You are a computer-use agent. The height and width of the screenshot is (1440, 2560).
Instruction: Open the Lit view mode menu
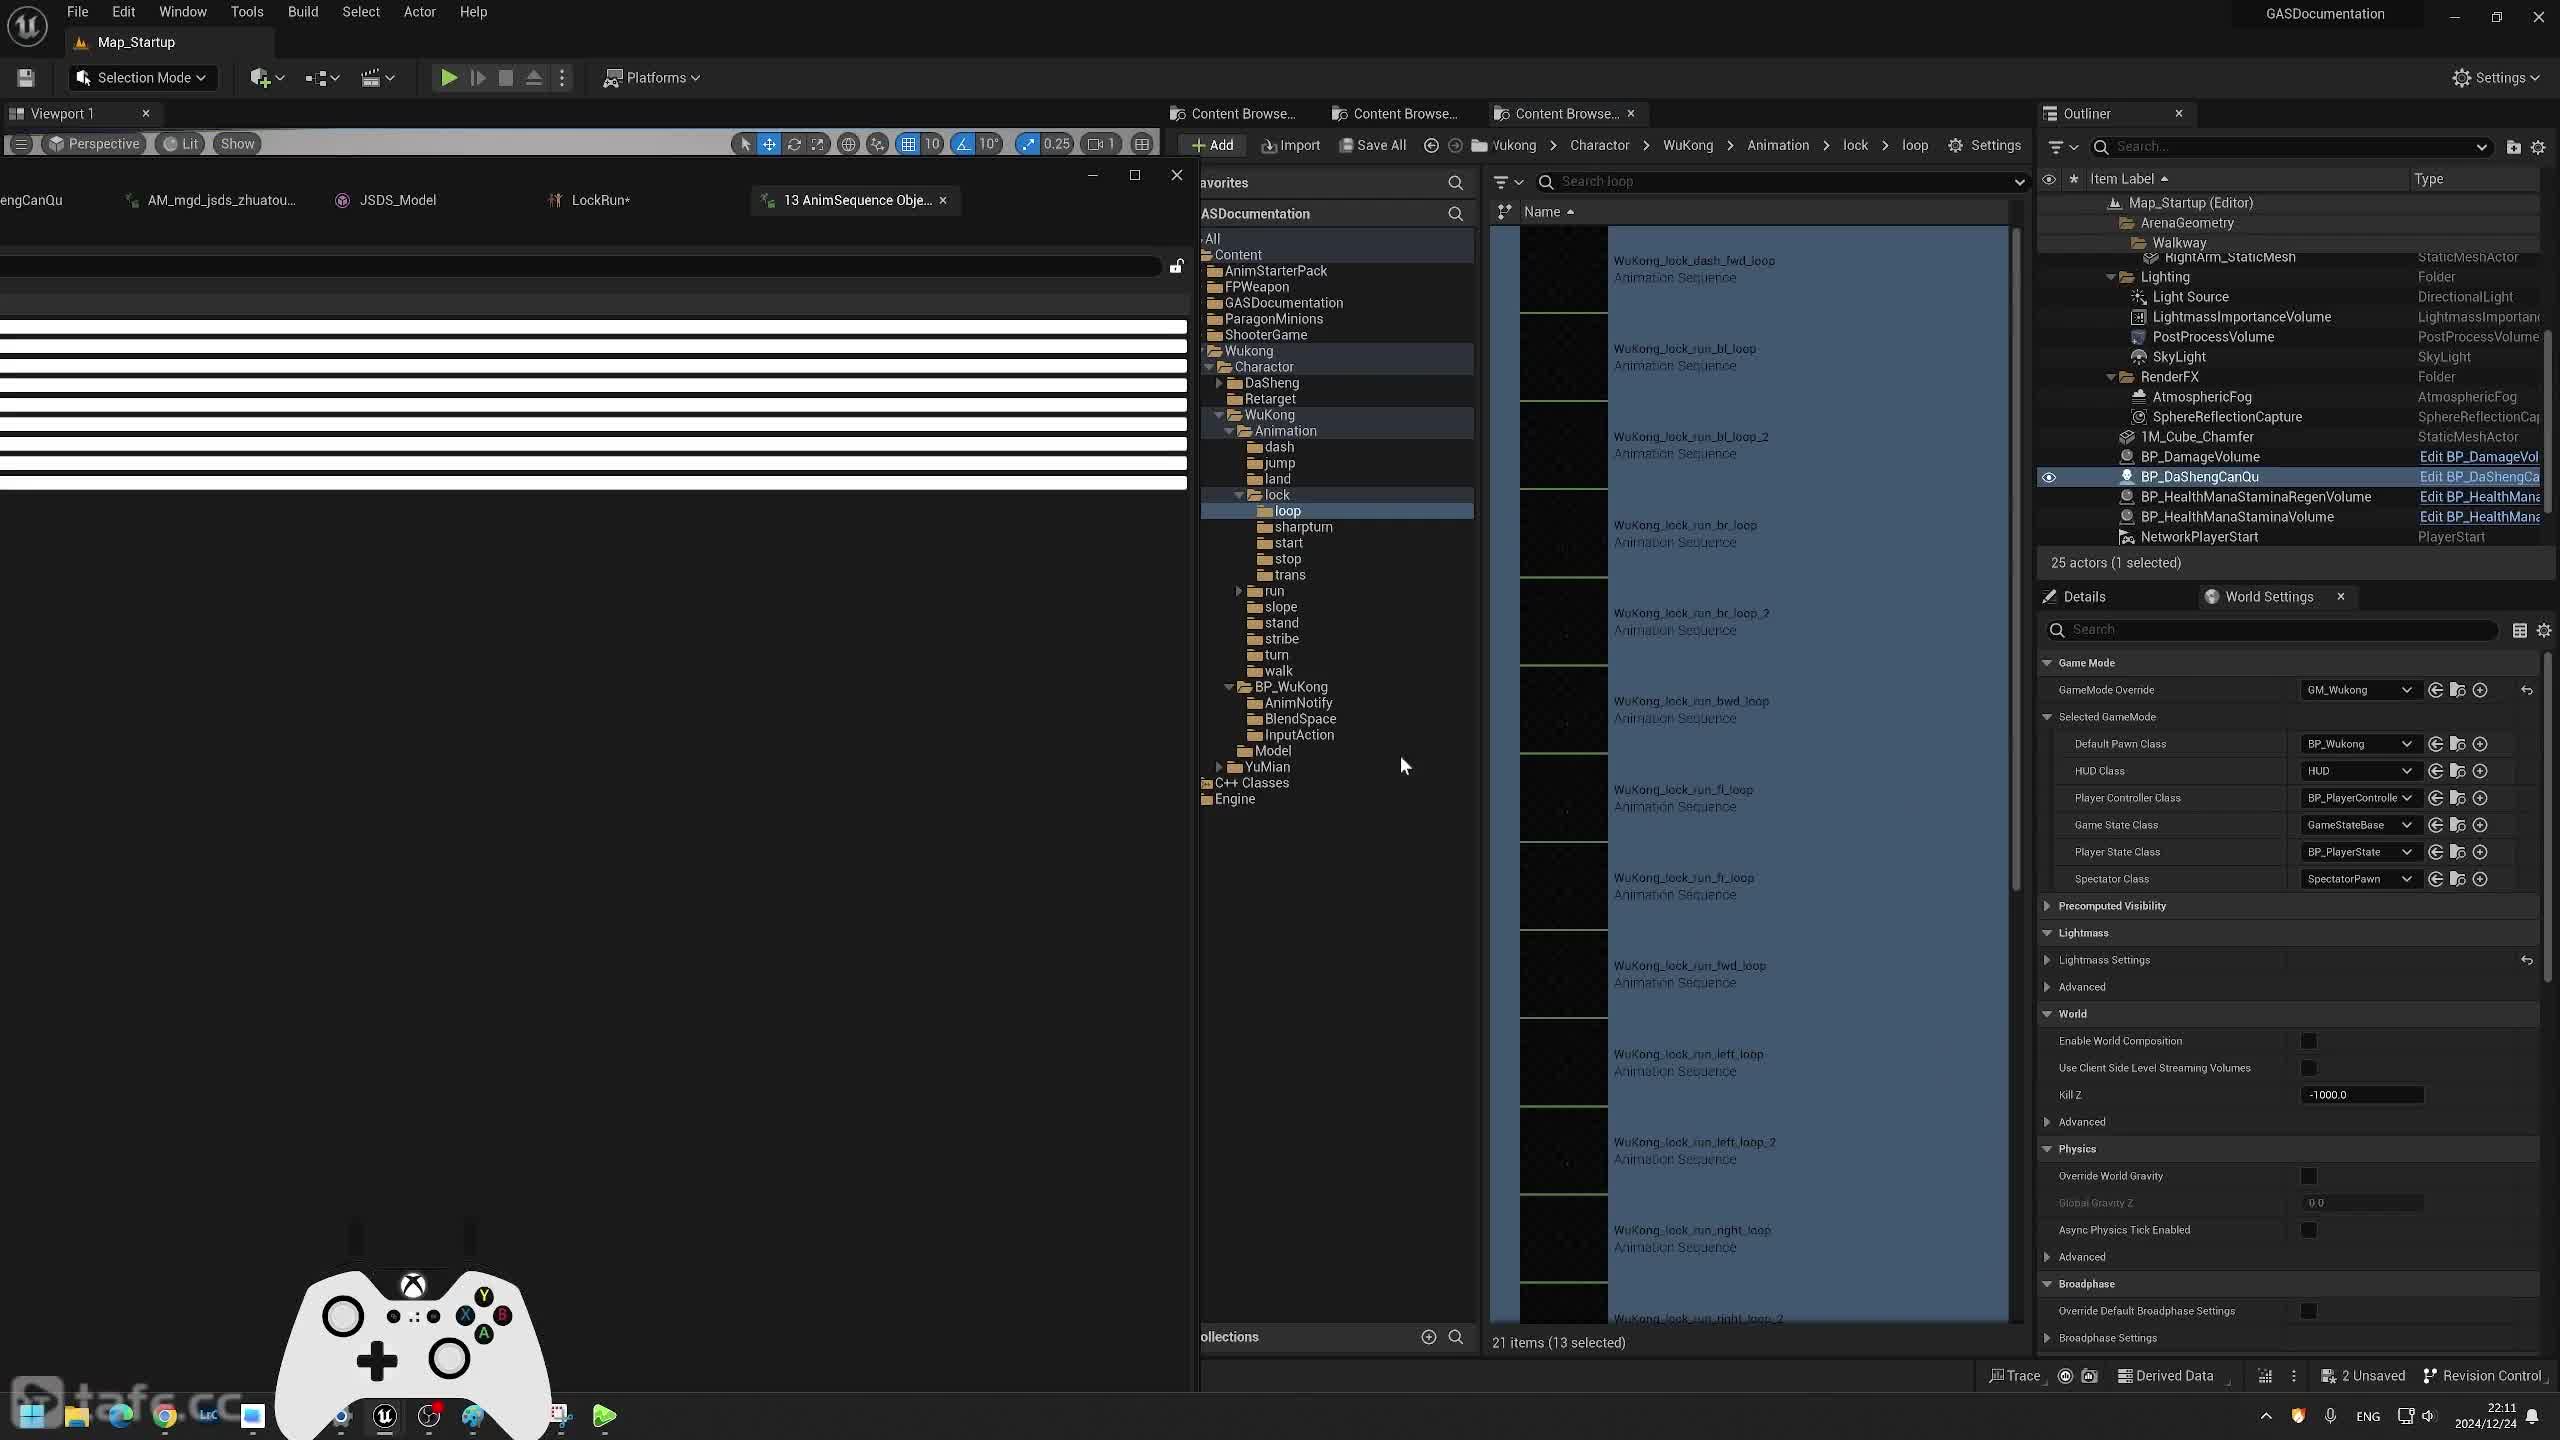tap(181, 144)
